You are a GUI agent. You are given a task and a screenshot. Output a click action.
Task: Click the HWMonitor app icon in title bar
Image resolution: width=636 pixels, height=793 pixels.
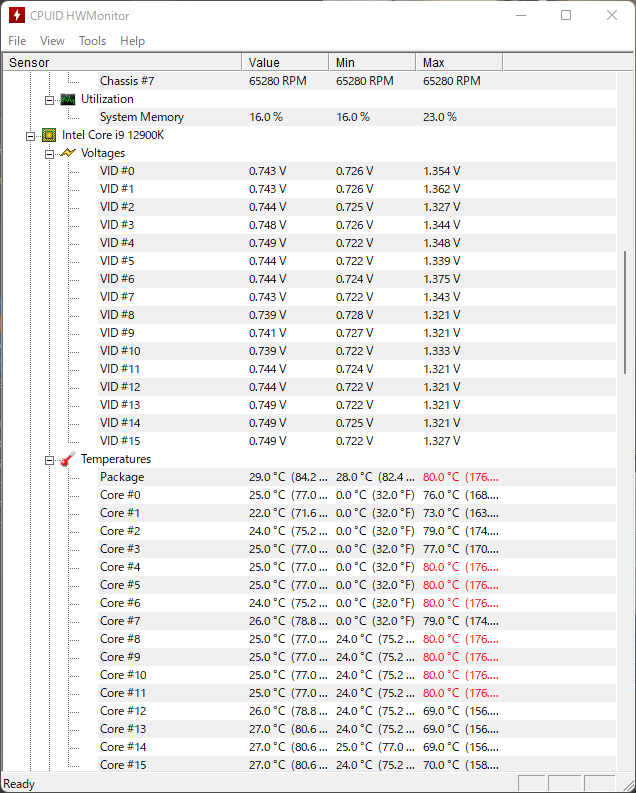coord(15,16)
